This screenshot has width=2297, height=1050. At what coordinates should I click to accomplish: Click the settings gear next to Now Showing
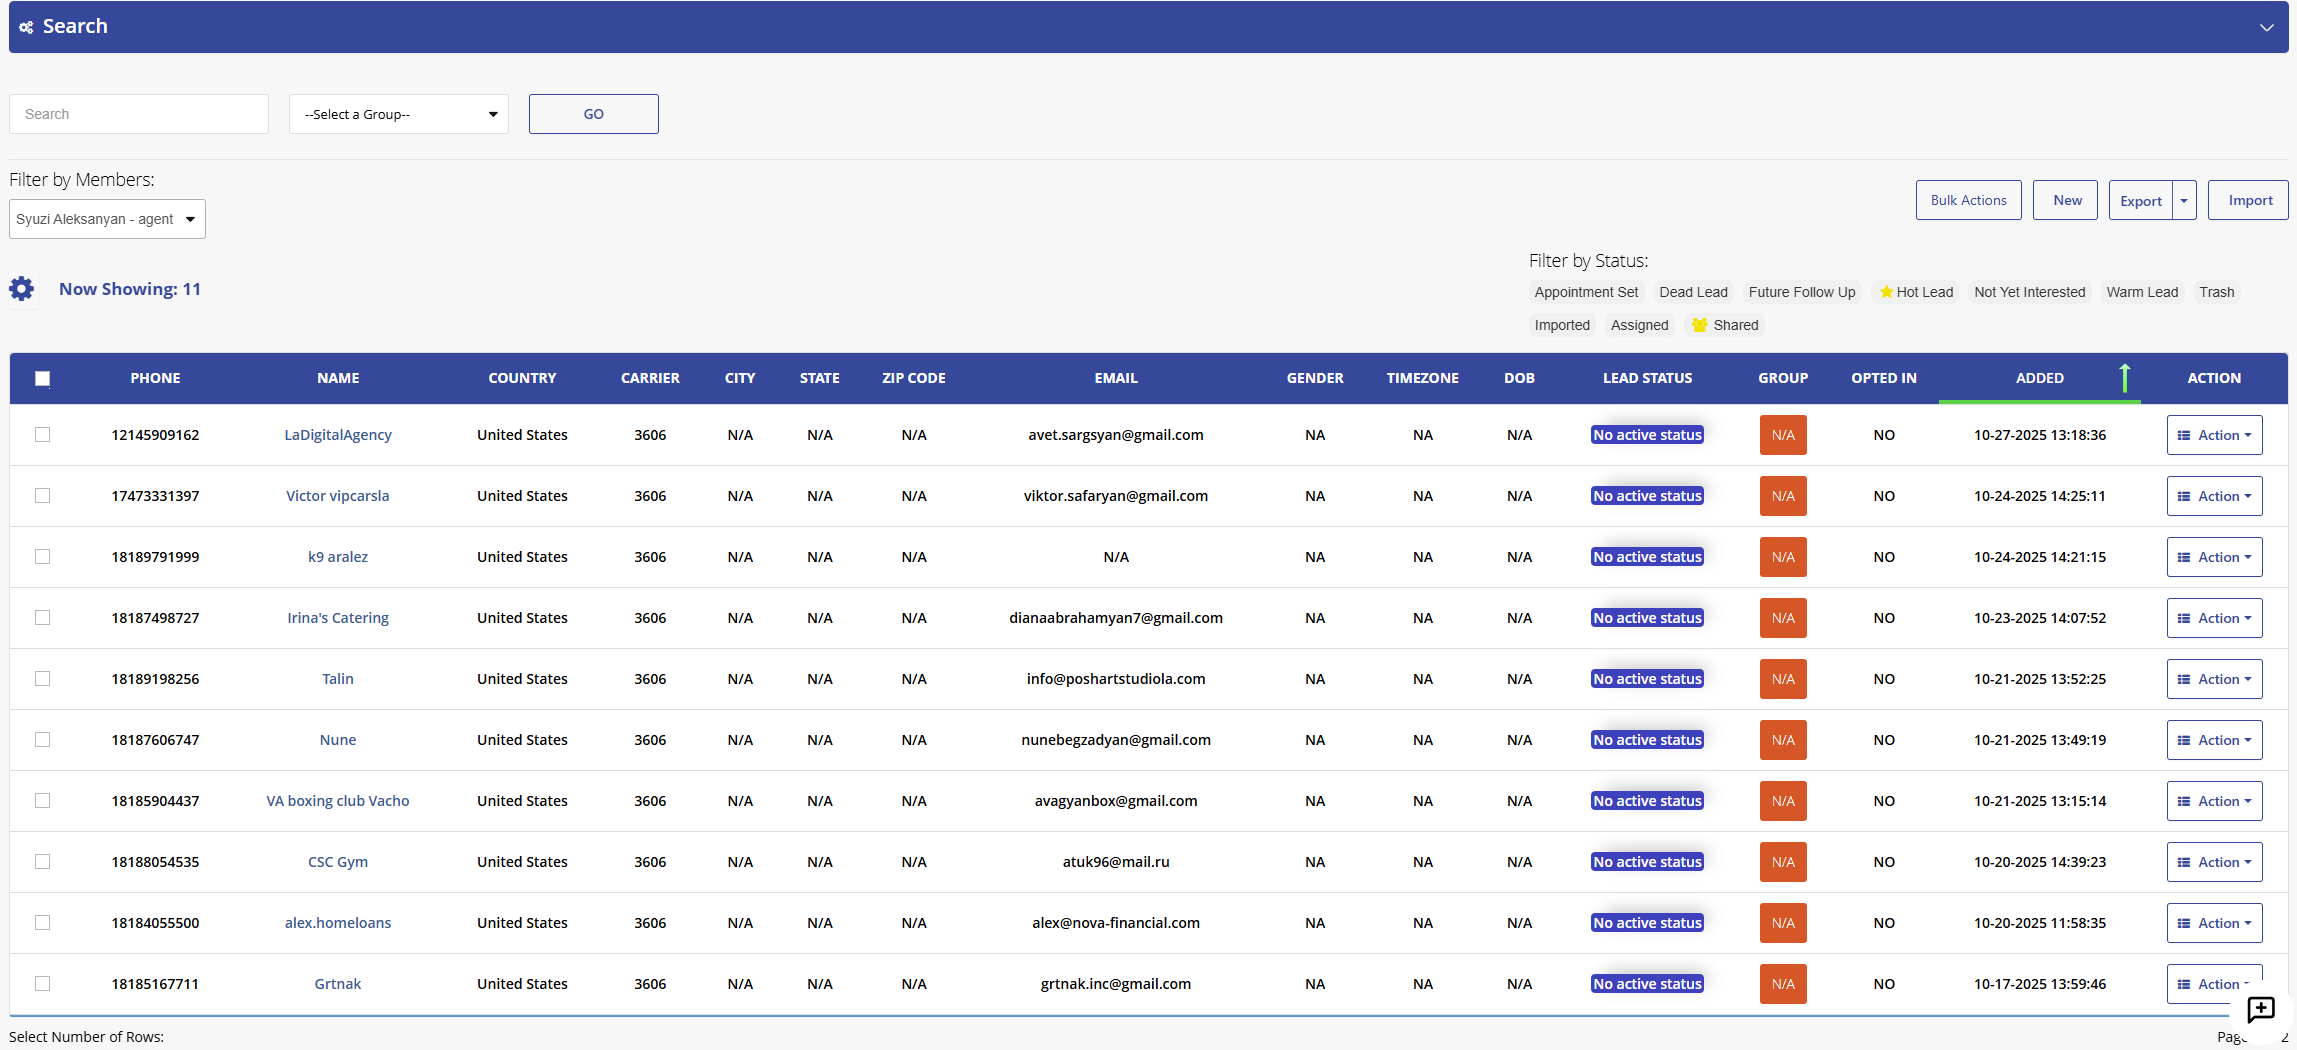pos(22,288)
